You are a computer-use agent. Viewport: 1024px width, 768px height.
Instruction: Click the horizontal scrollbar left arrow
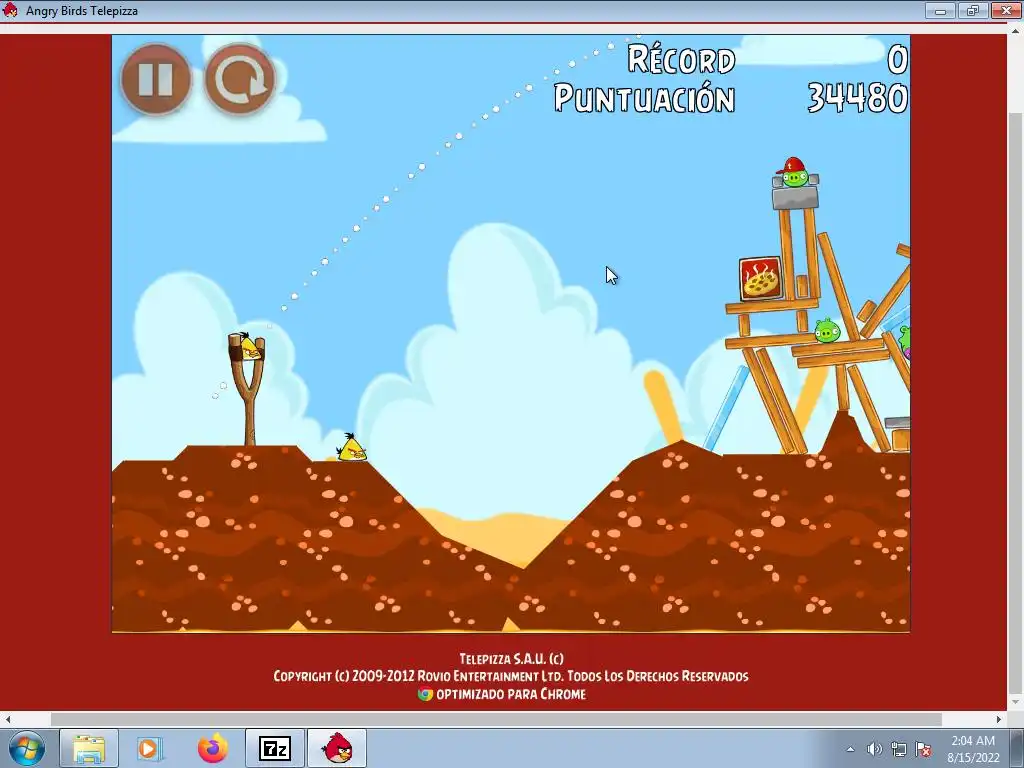[7, 719]
